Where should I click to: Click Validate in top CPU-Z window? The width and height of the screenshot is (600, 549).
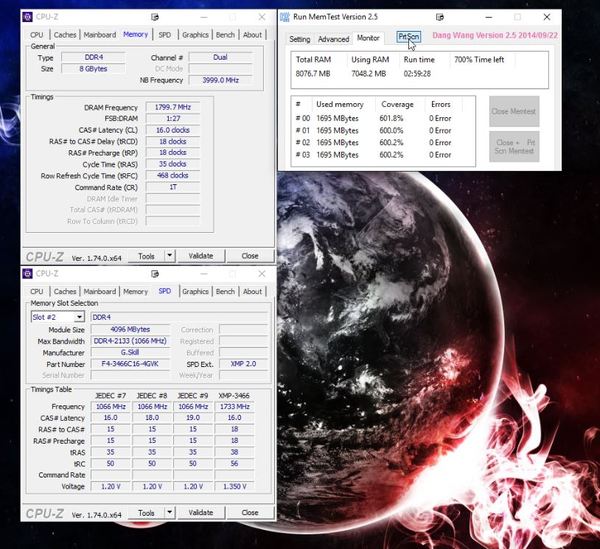click(201, 256)
